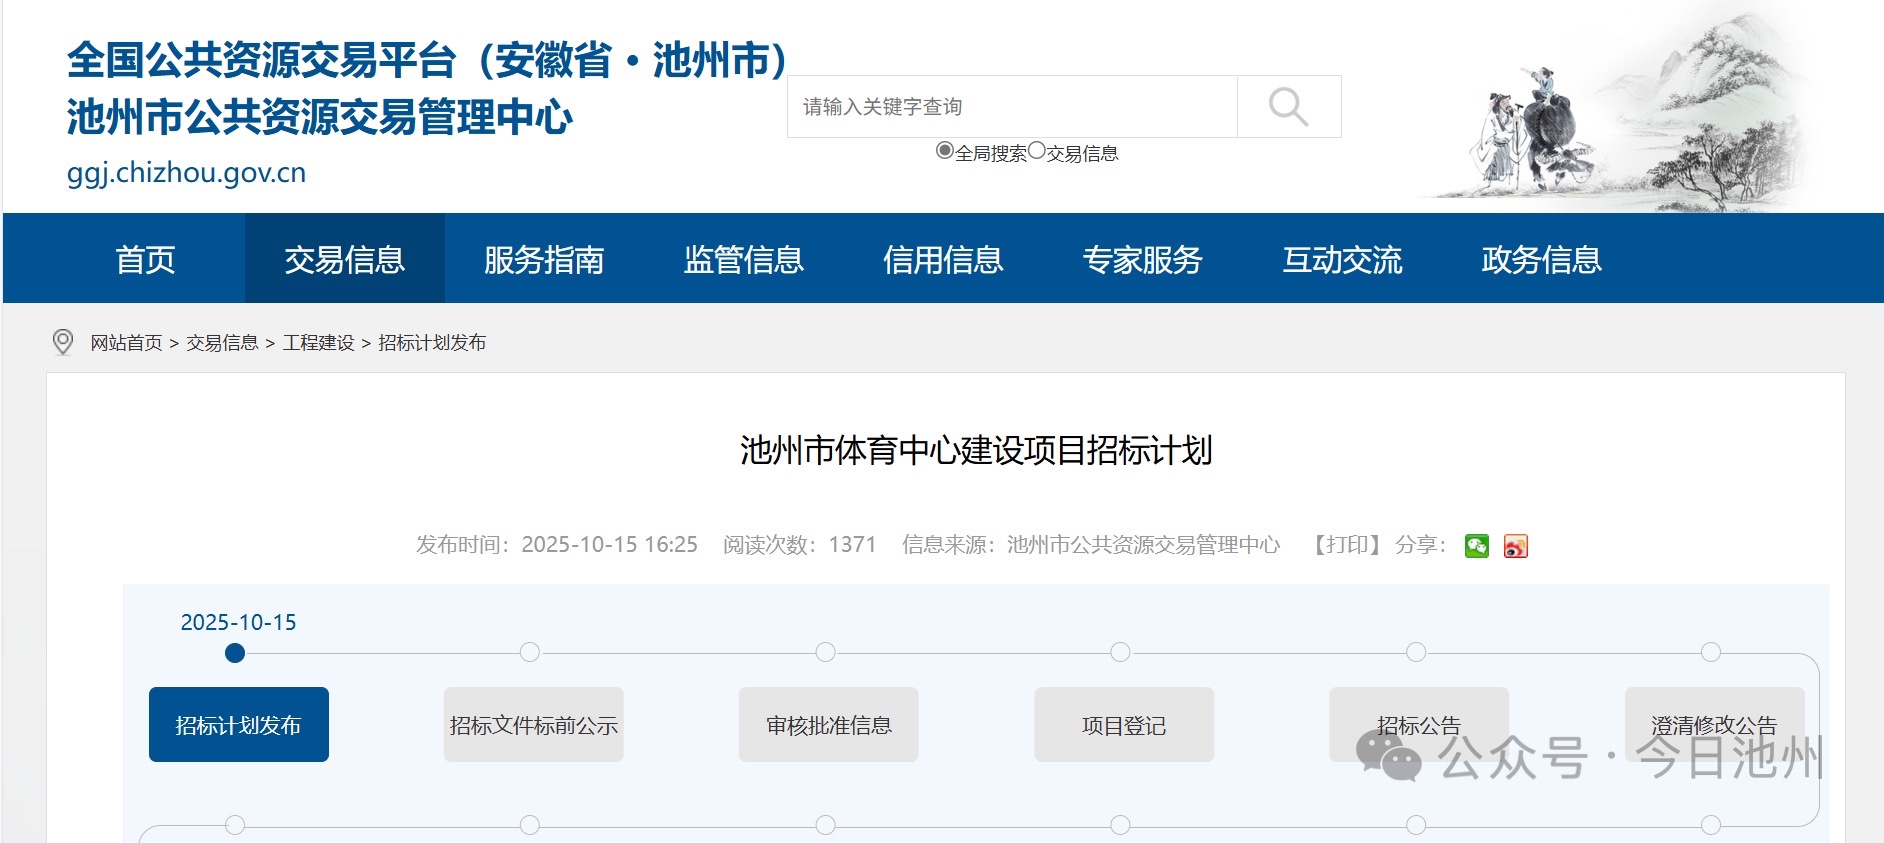Type in the keyword search field
This screenshot has height=843, width=1884.
[1012, 107]
